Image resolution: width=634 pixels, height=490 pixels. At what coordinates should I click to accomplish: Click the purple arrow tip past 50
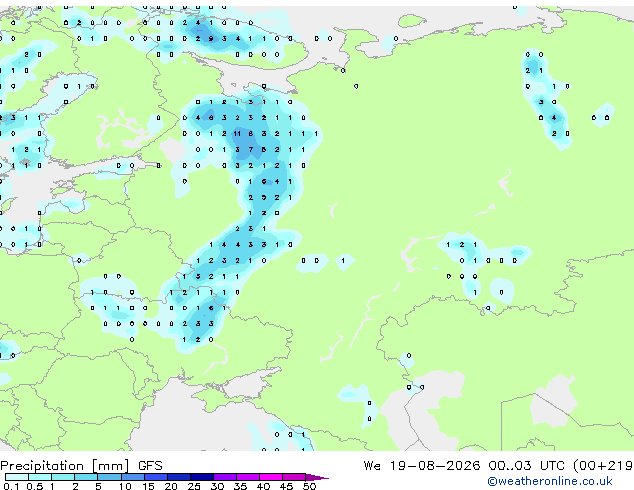pyautogui.click(x=317, y=477)
